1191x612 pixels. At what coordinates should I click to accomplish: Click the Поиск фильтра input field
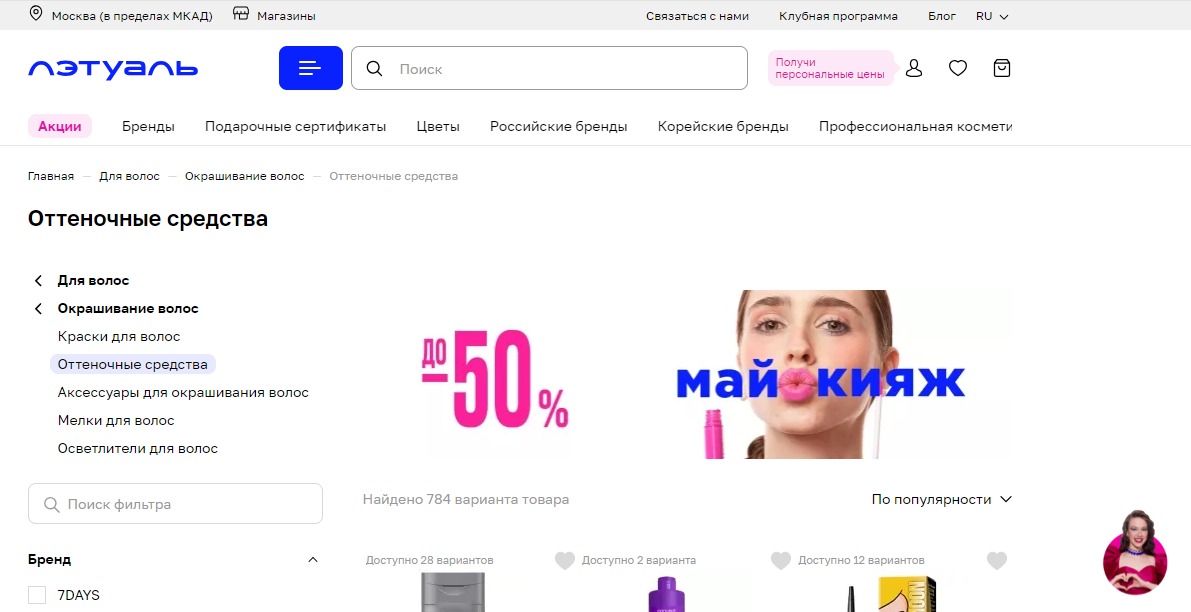175,504
